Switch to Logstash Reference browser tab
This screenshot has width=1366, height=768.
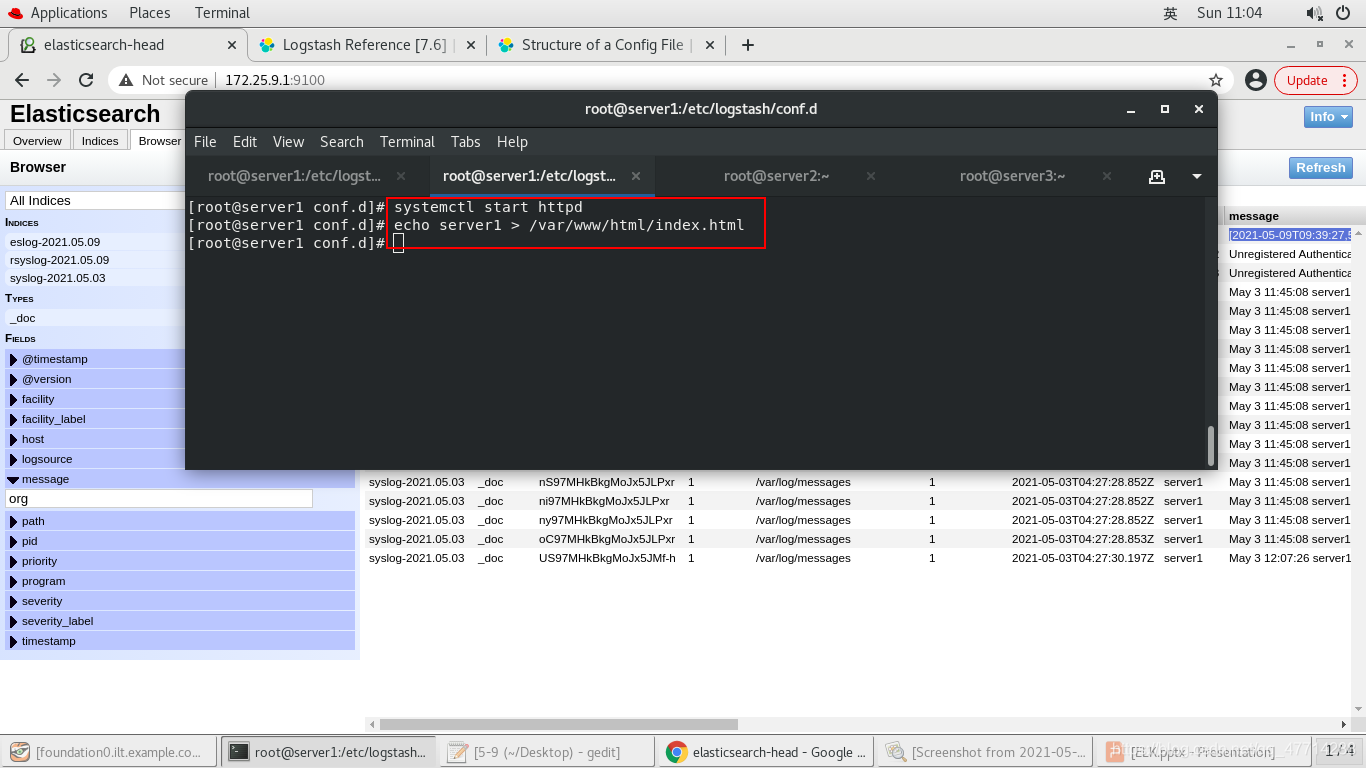tap(364, 45)
